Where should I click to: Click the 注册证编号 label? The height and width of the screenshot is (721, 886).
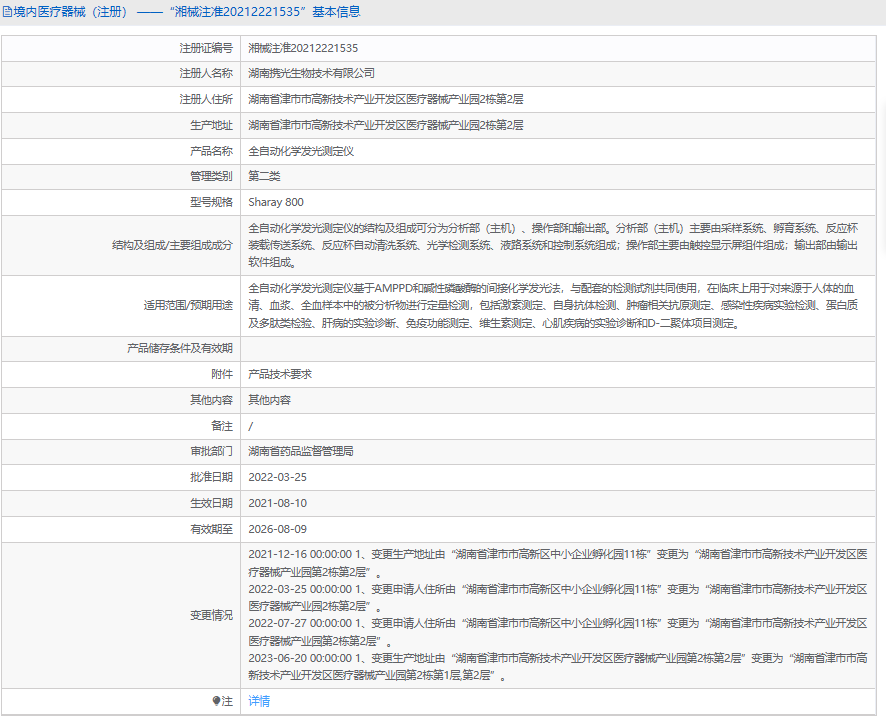pyautogui.click(x=206, y=49)
